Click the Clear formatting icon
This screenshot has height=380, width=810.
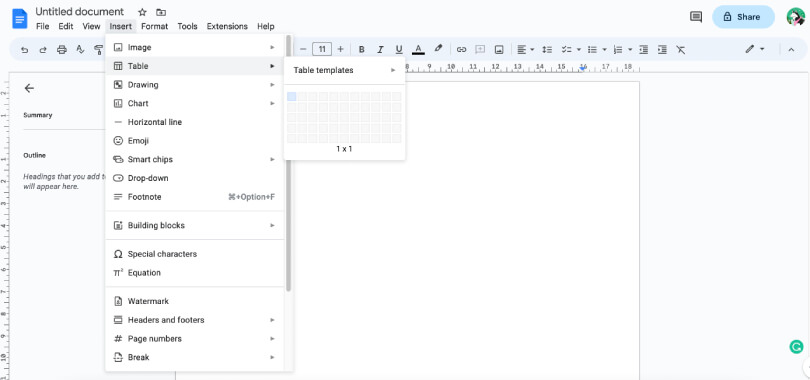click(681, 50)
